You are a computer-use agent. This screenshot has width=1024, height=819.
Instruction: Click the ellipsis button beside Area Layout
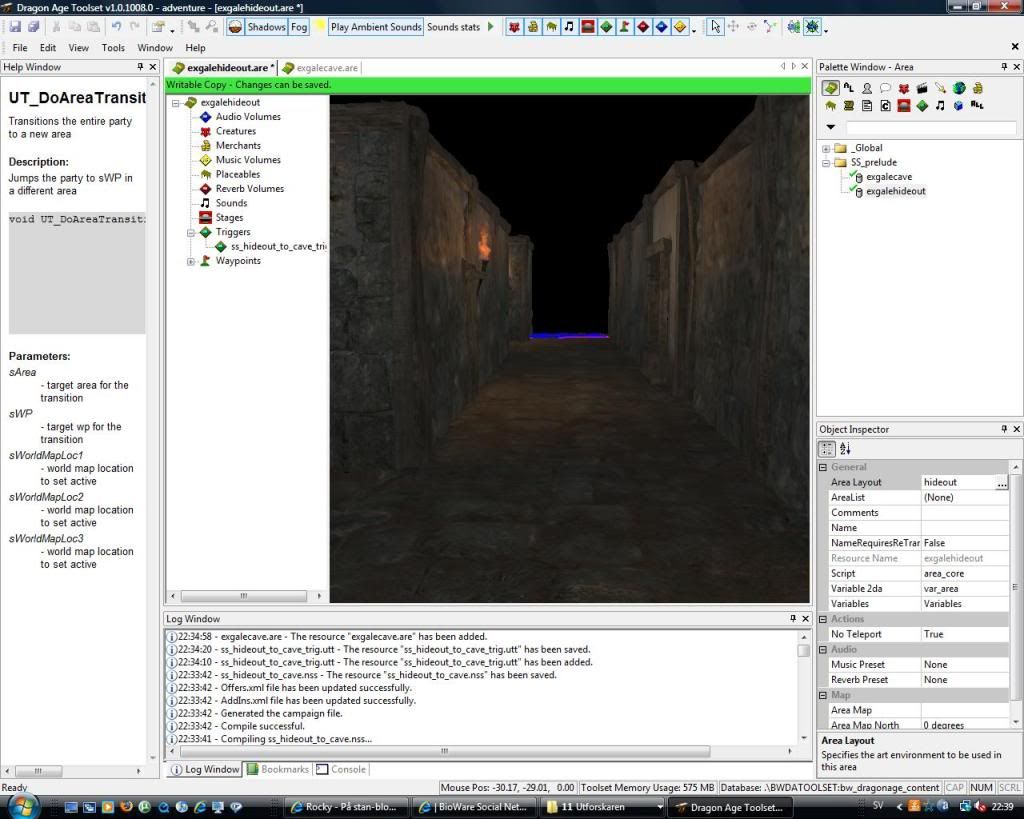[1001, 483]
